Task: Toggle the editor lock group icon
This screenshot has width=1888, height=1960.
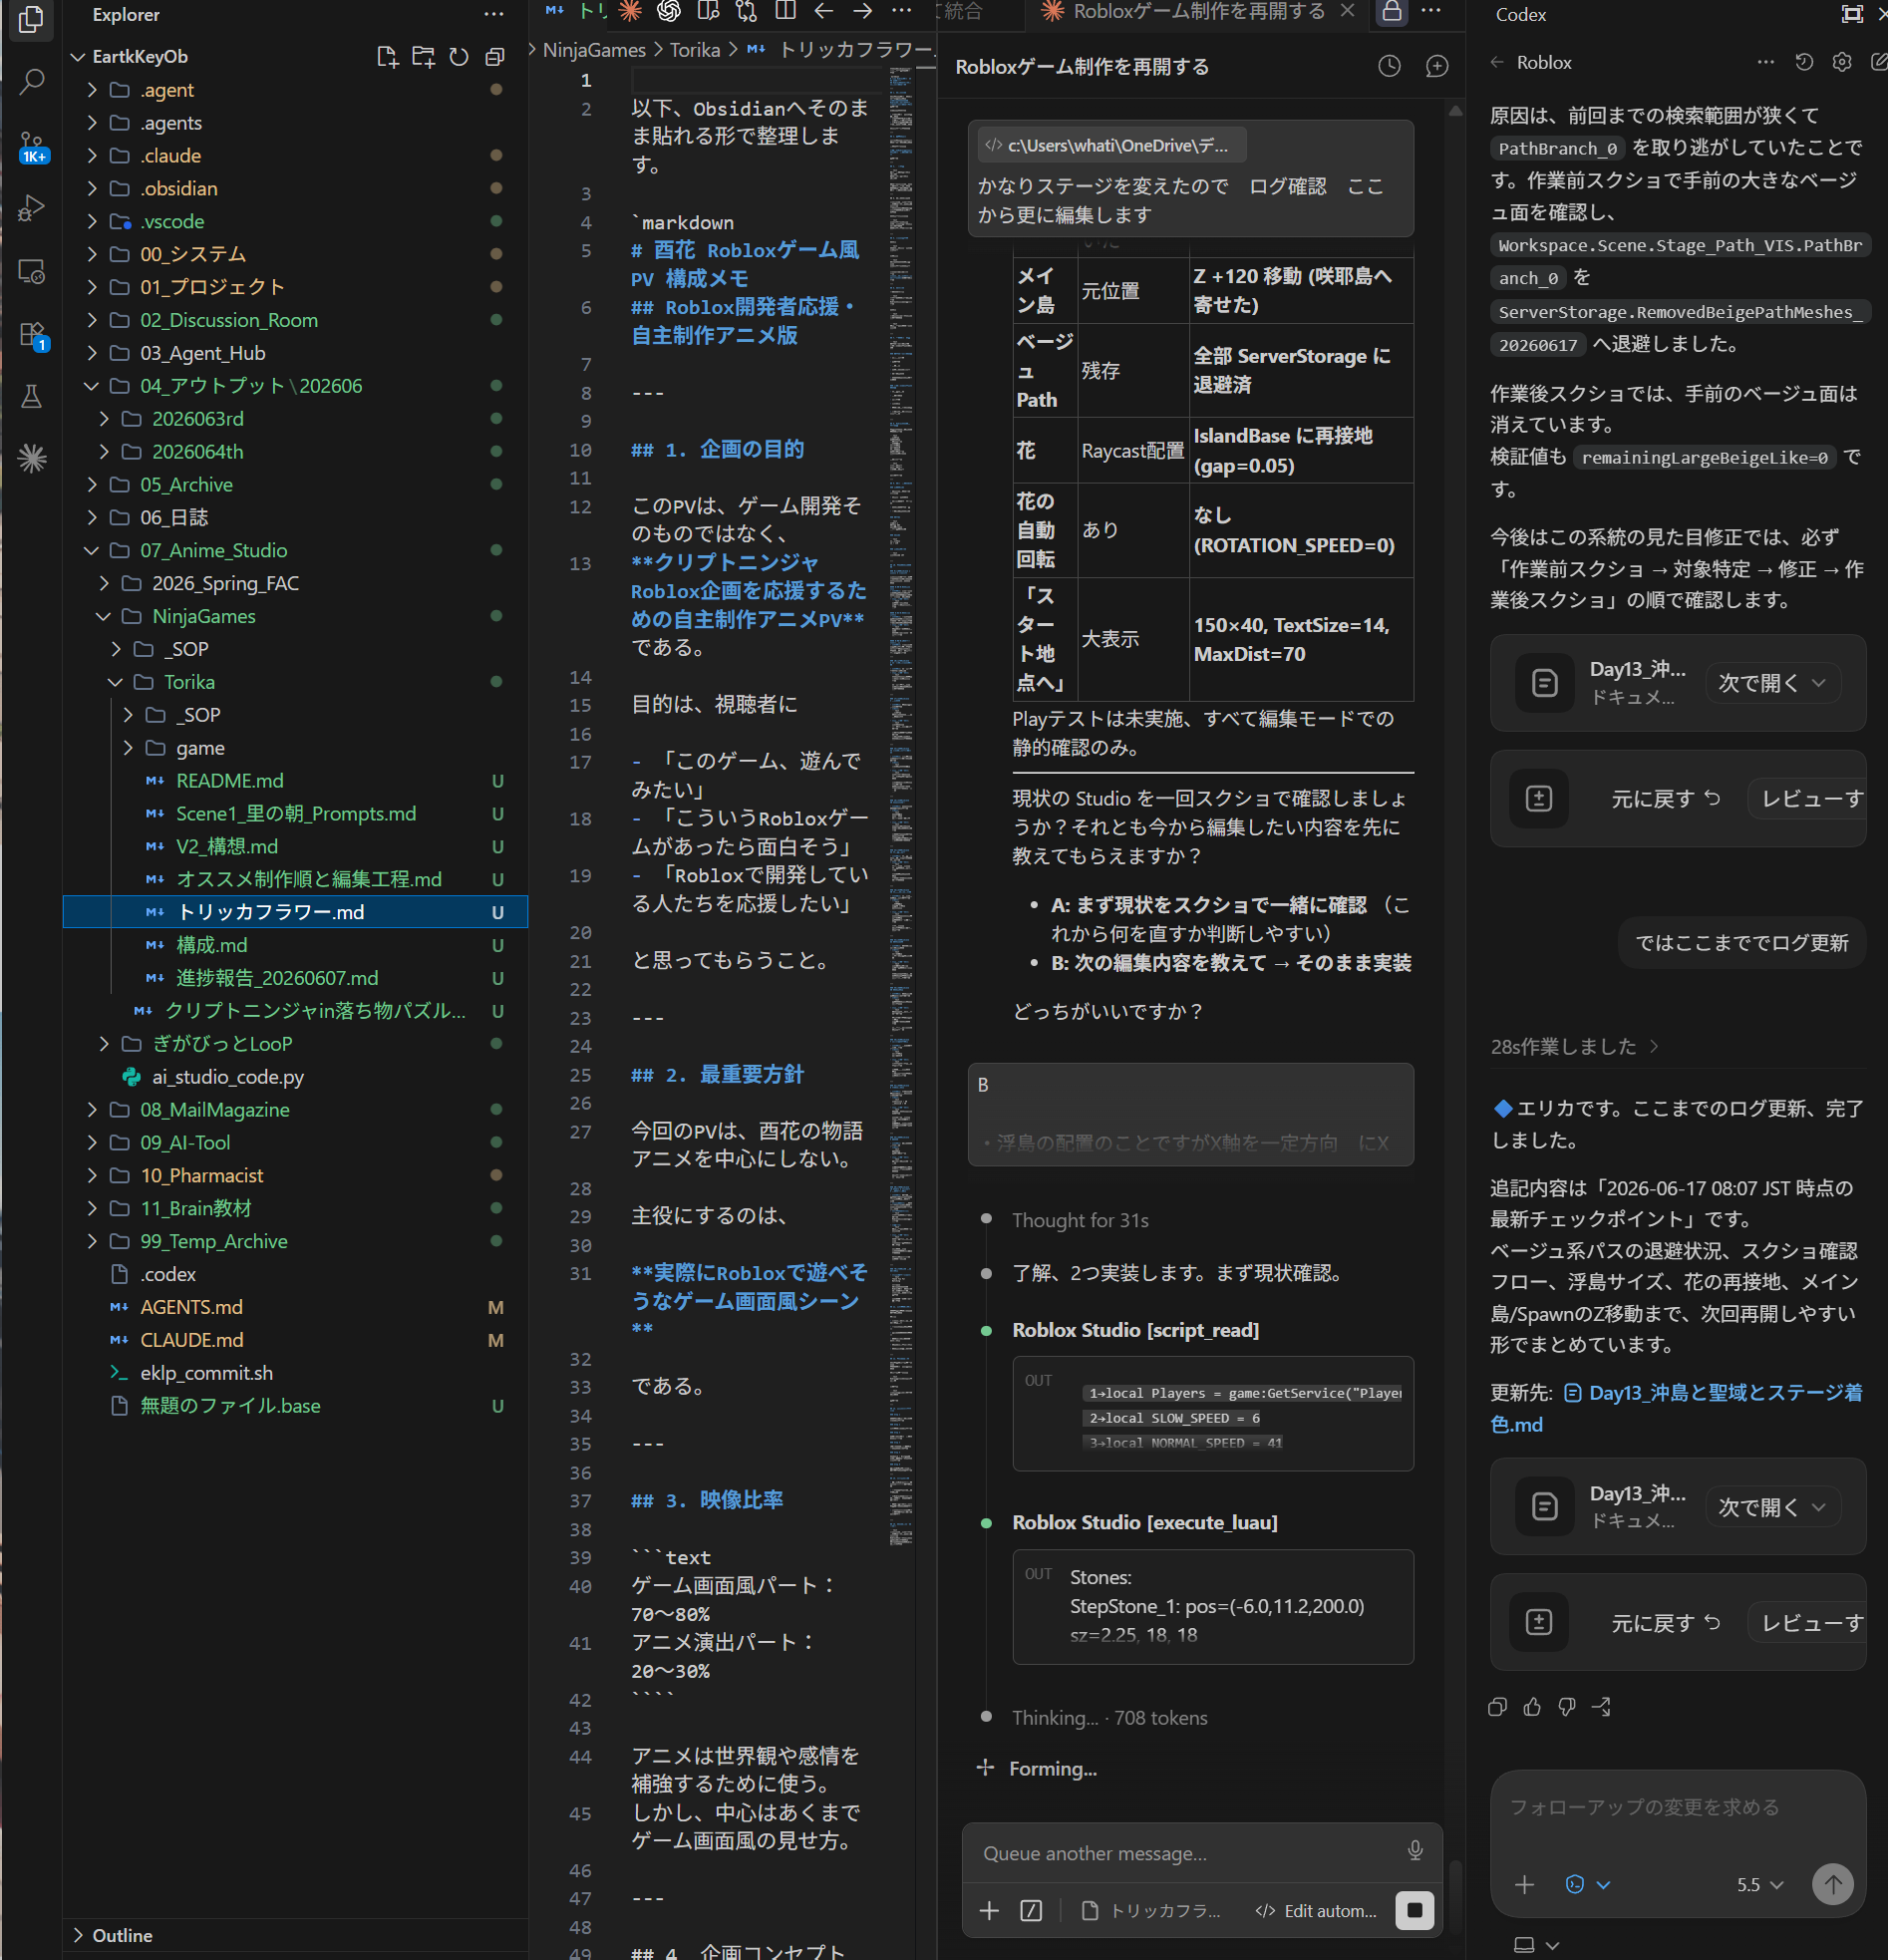Action: [1391, 11]
